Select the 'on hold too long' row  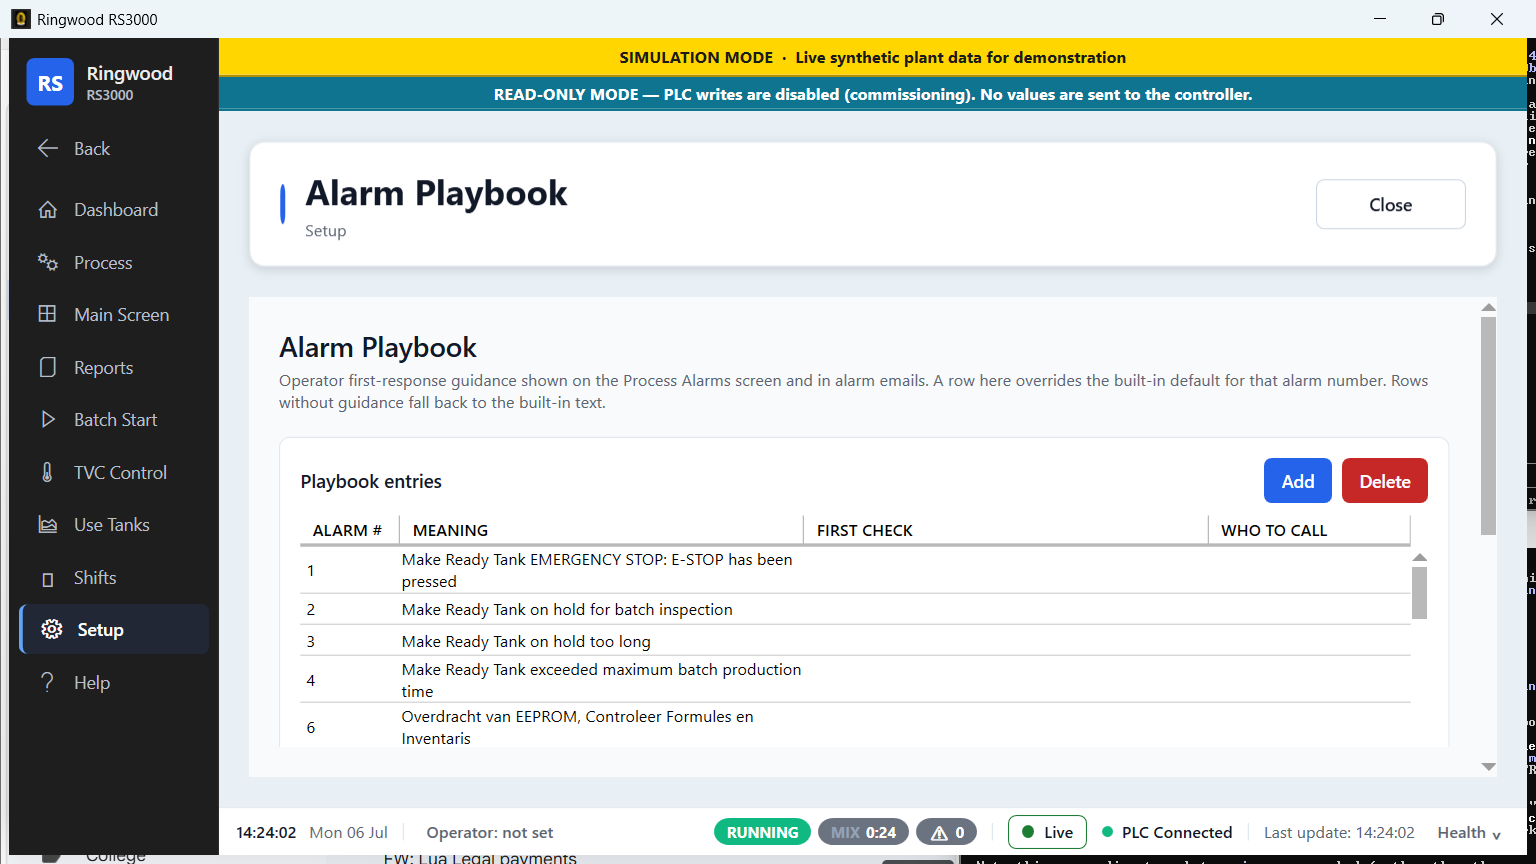point(855,641)
